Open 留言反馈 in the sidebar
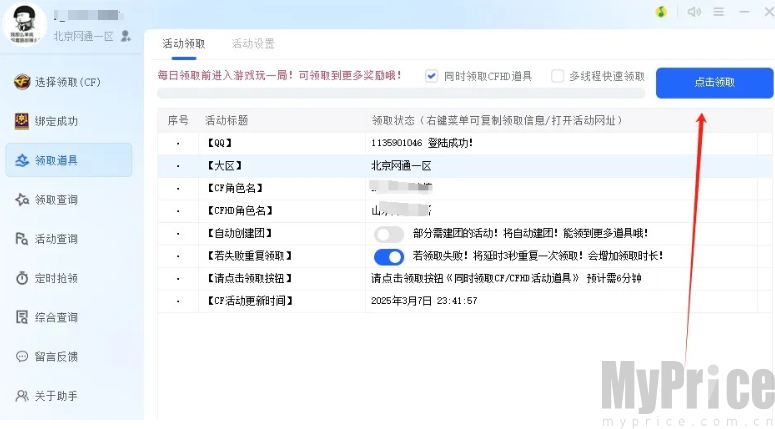 coord(69,356)
